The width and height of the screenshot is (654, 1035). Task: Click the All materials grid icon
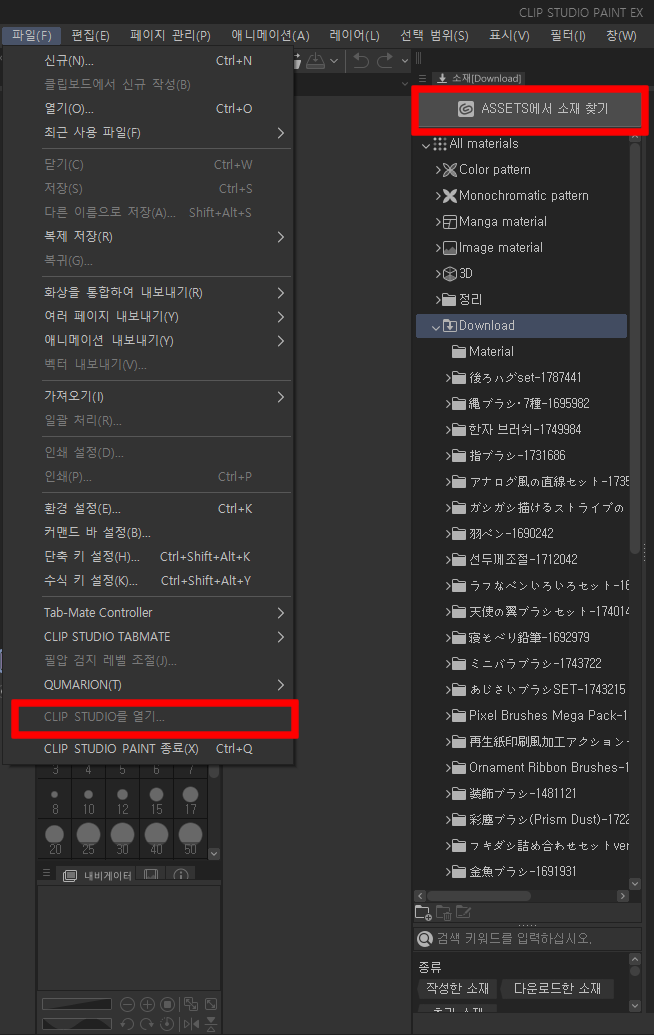[x=440, y=145]
